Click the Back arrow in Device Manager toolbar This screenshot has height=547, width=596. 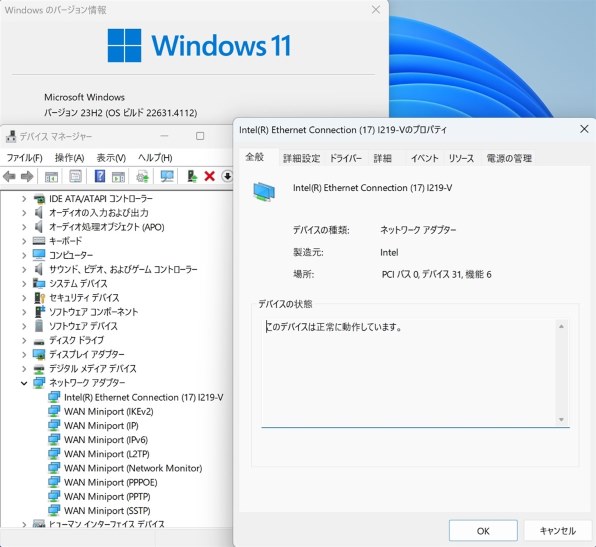click(9, 176)
